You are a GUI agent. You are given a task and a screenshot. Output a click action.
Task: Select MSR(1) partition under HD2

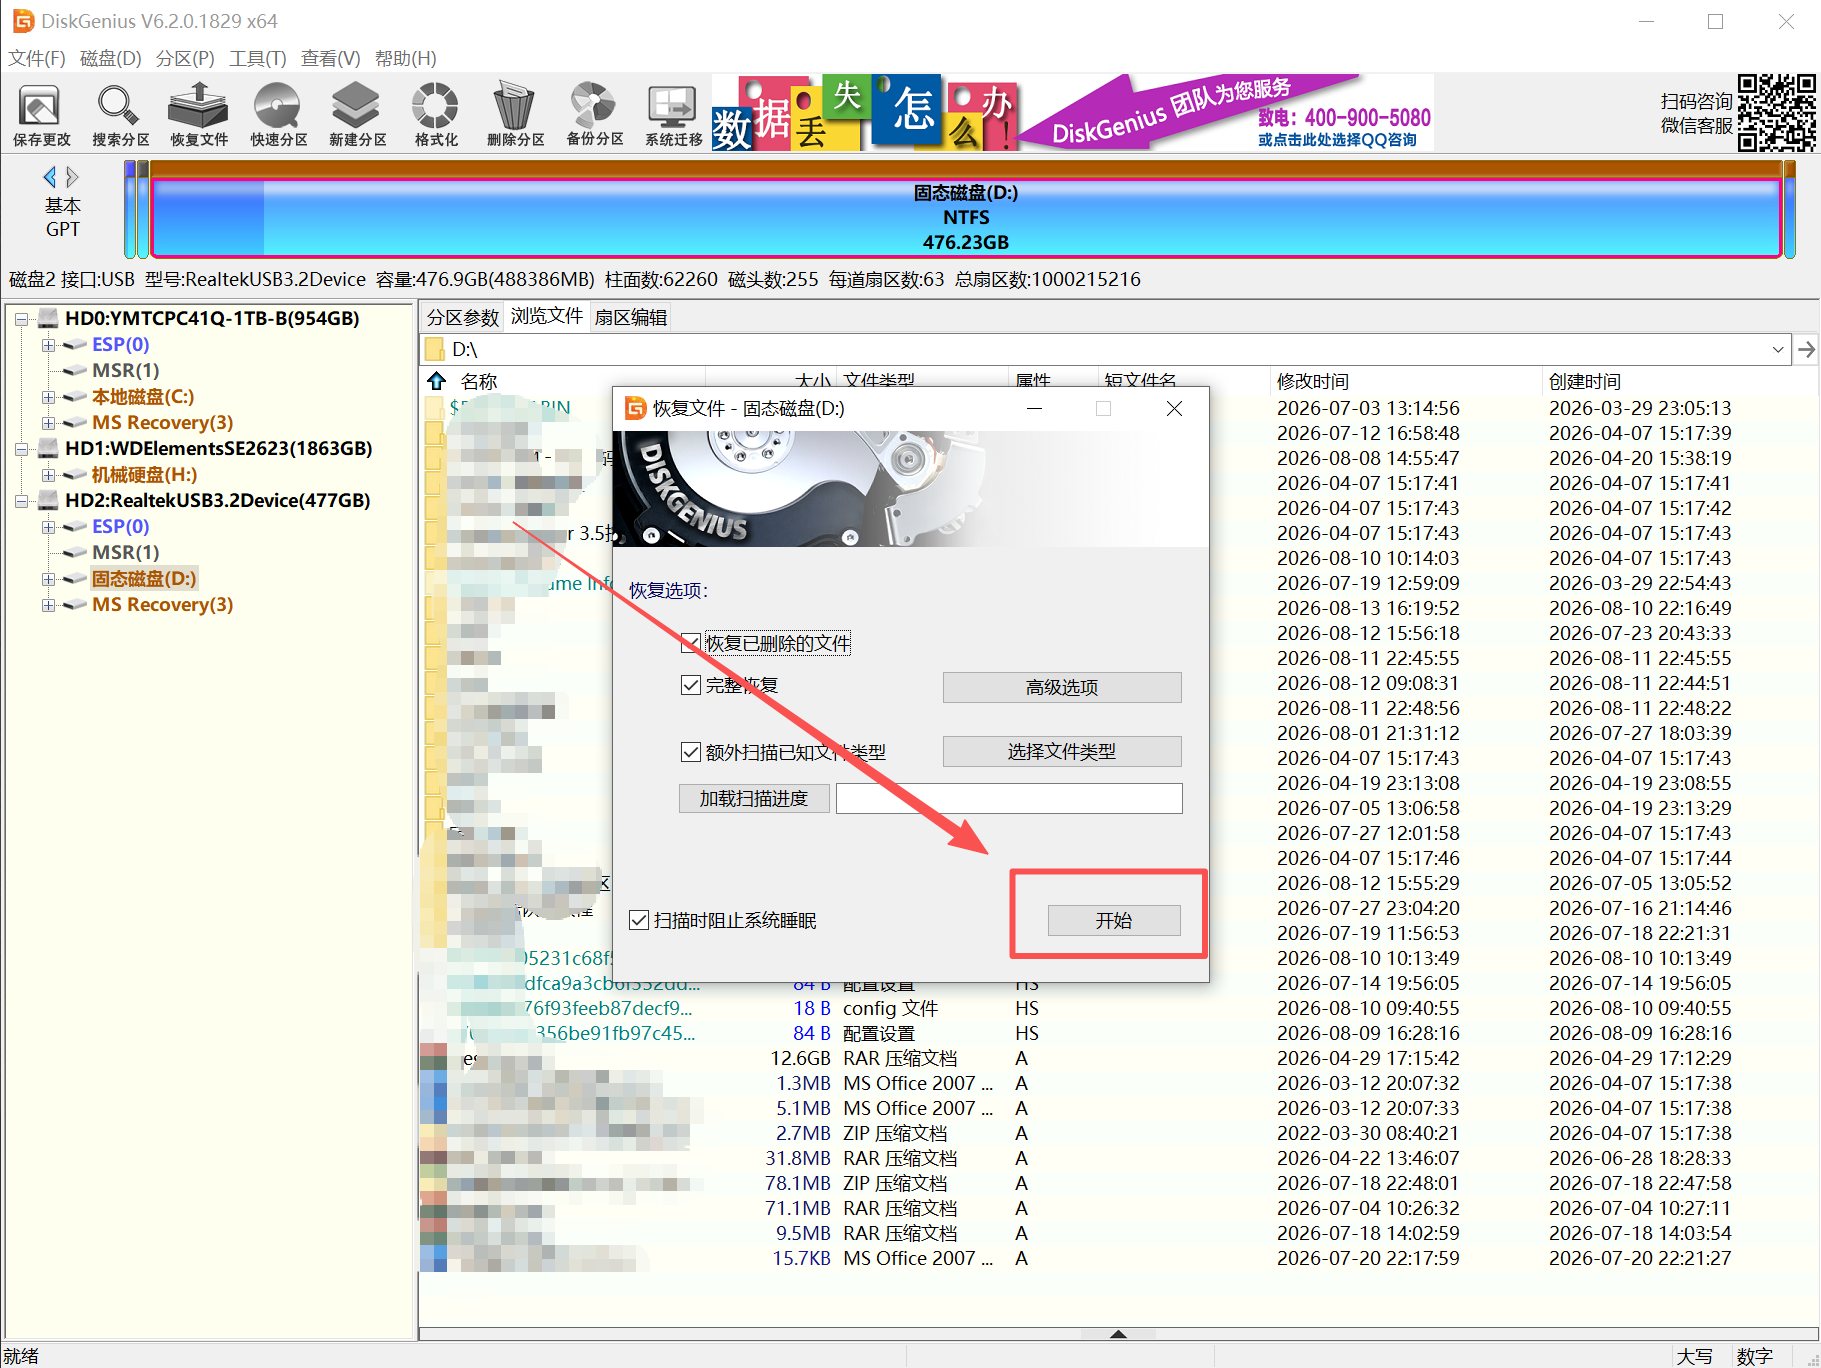click(x=126, y=552)
